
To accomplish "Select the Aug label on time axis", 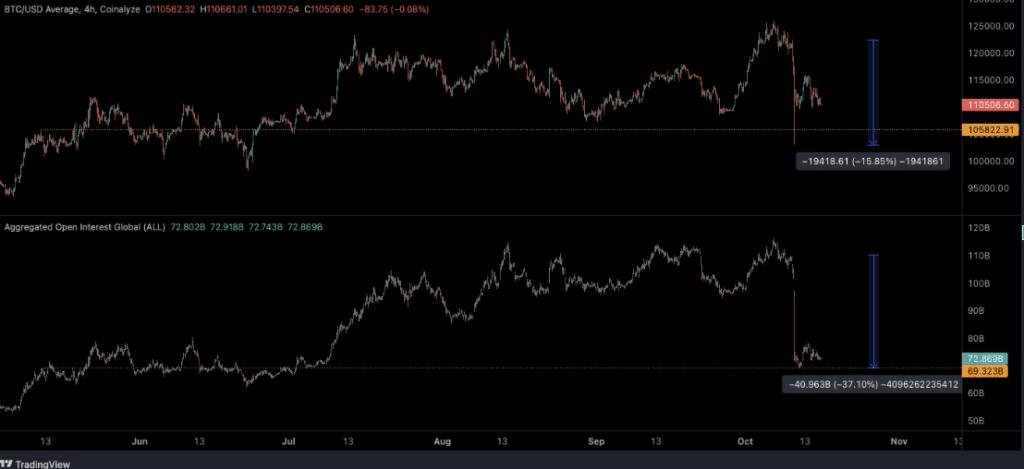I will pos(443,440).
